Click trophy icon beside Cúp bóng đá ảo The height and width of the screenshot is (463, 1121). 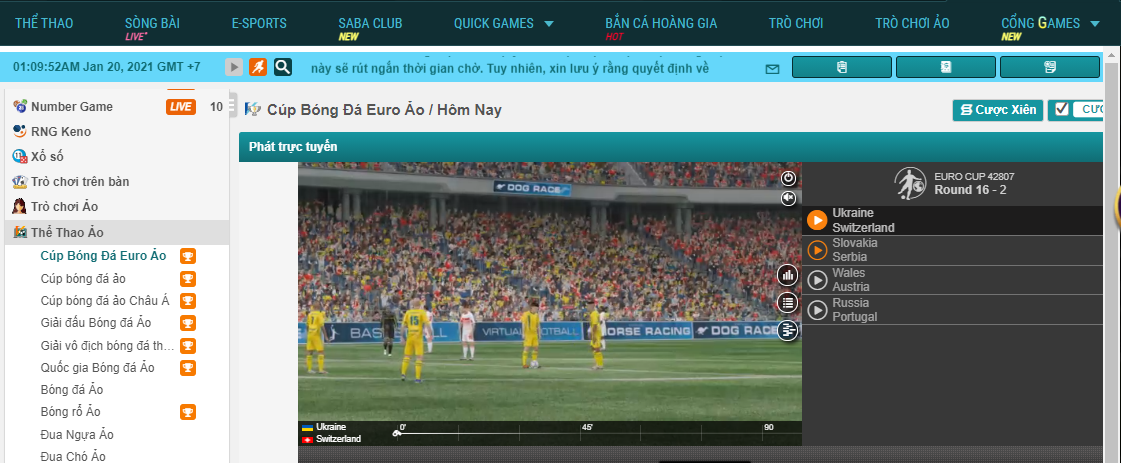[x=187, y=278]
